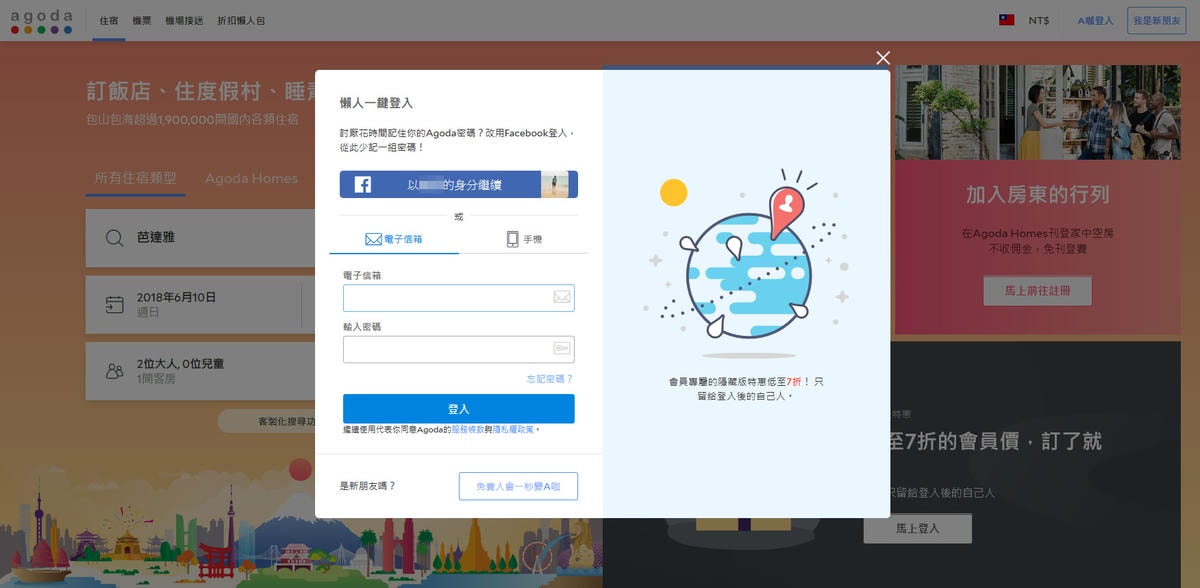Click the 忘記密碼？ link
1200x588 pixels.
(550, 379)
